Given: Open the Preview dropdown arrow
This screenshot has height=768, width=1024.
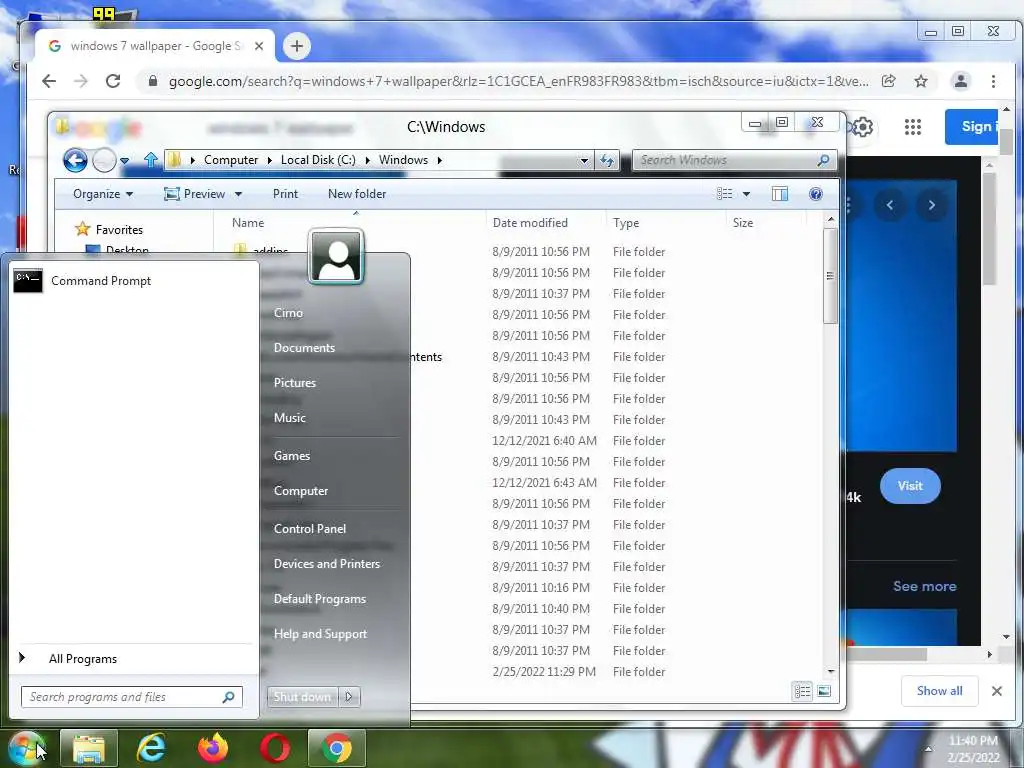Looking at the screenshot, I should tap(238, 194).
